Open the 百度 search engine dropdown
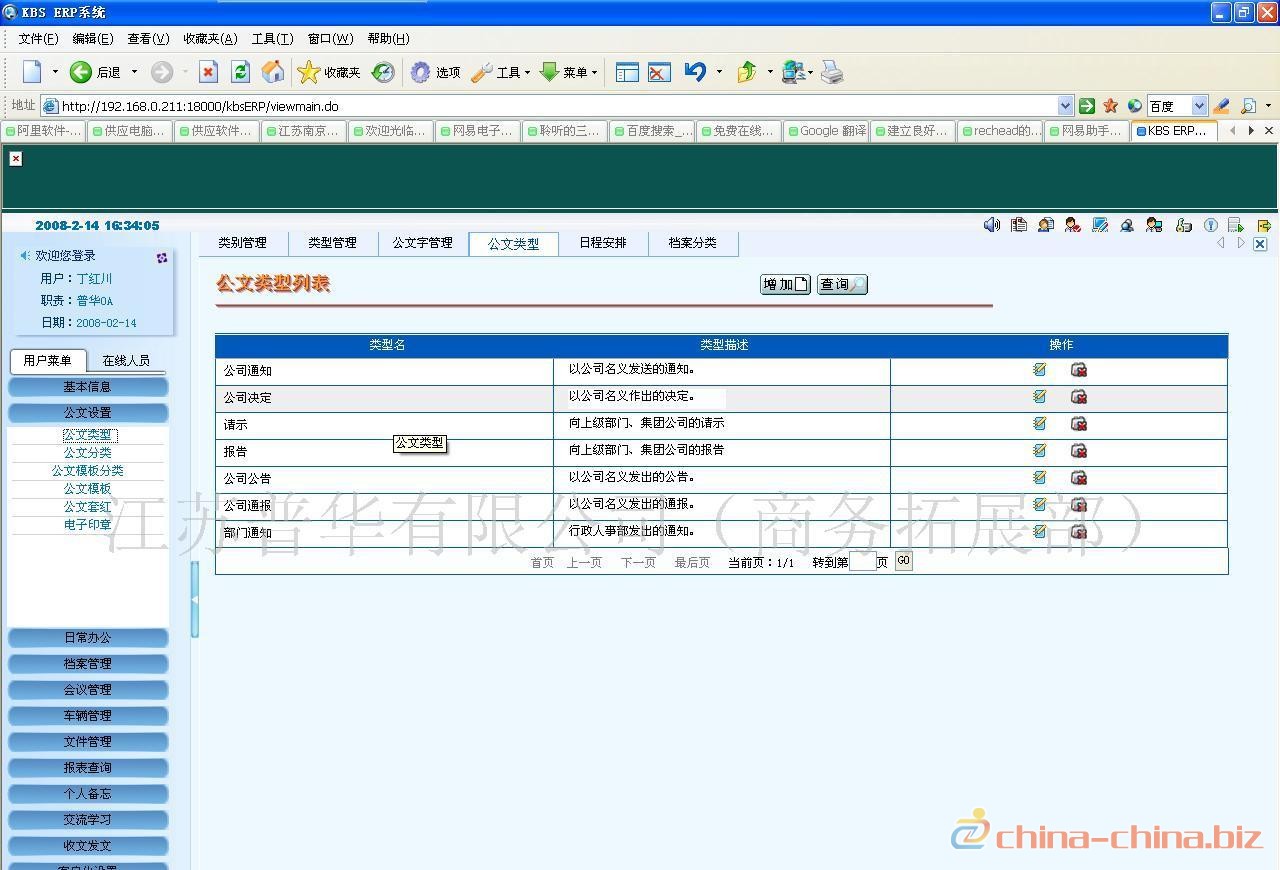This screenshot has width=1280, height=870. pyautogui.click(x=1199, y=104)
